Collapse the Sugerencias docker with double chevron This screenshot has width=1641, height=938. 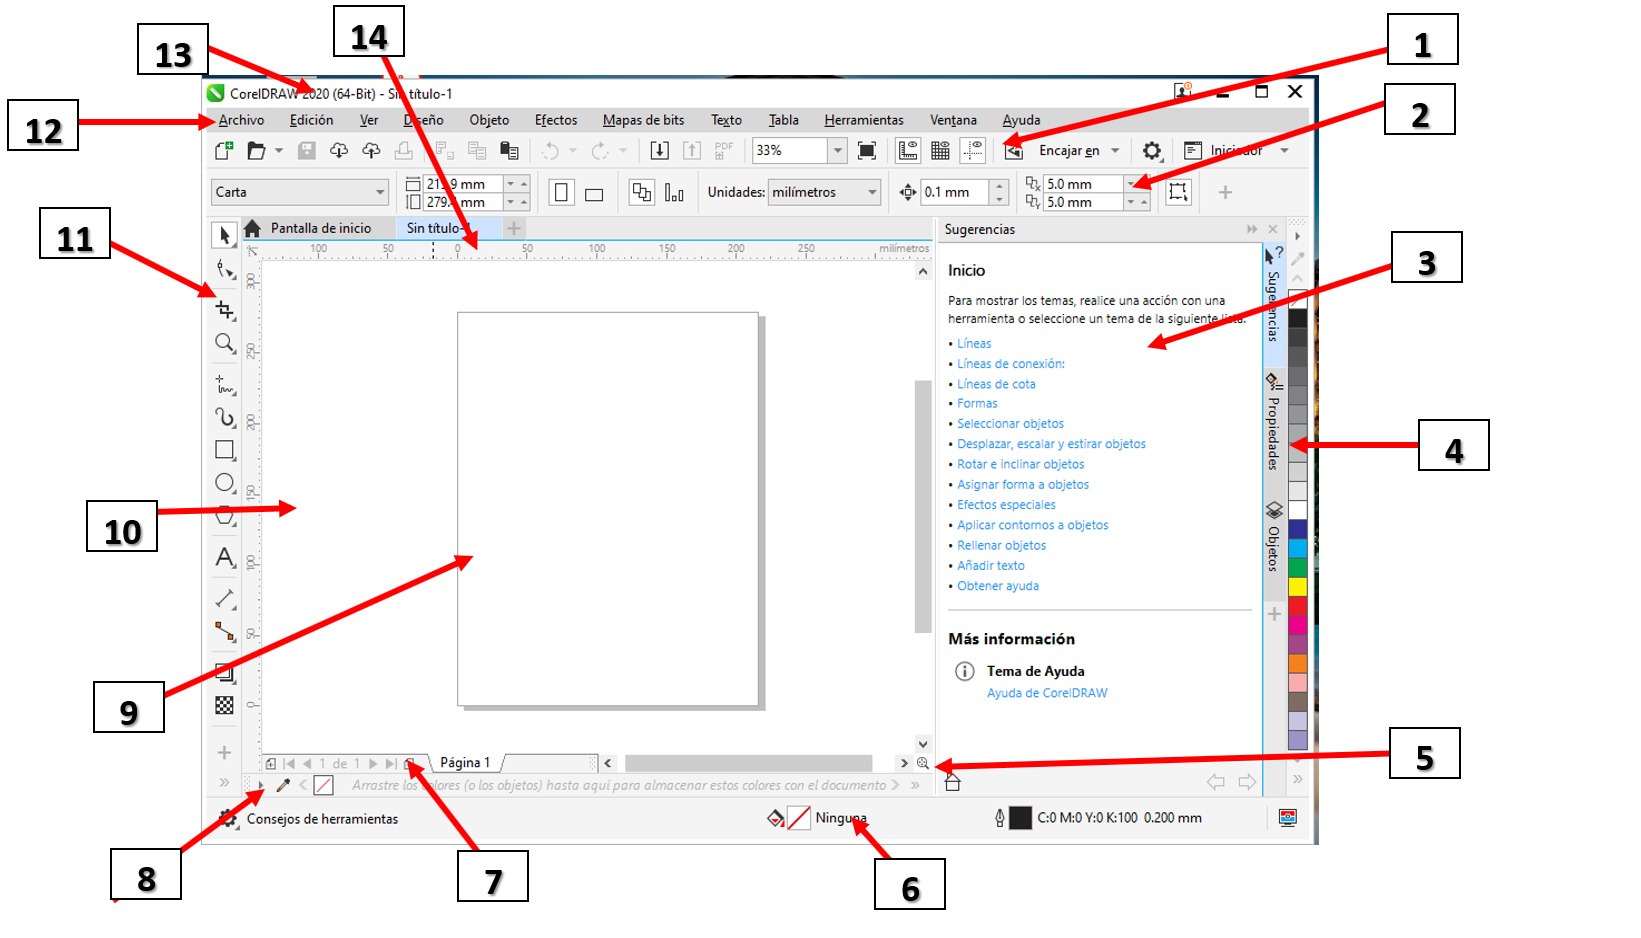[1252, 229]
